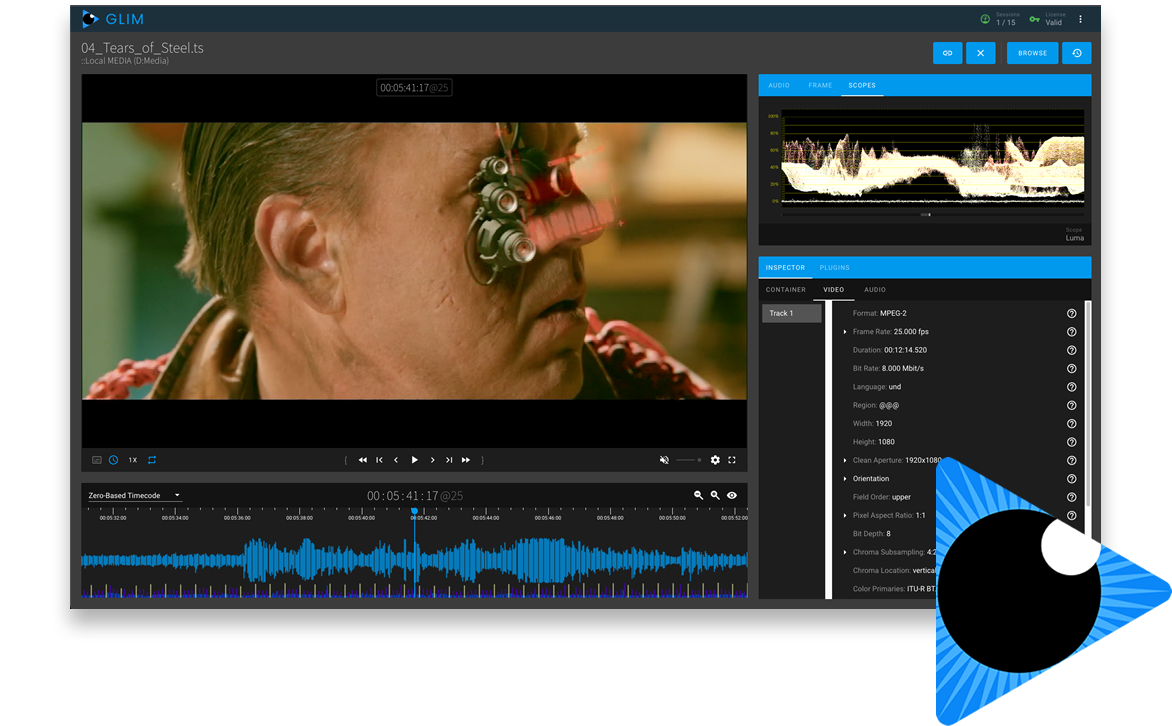The width and height of the screenshot is (1172, 726).
Task: Copy media link with the chain button
Action: pyautogui.click(x=947, y=53)
